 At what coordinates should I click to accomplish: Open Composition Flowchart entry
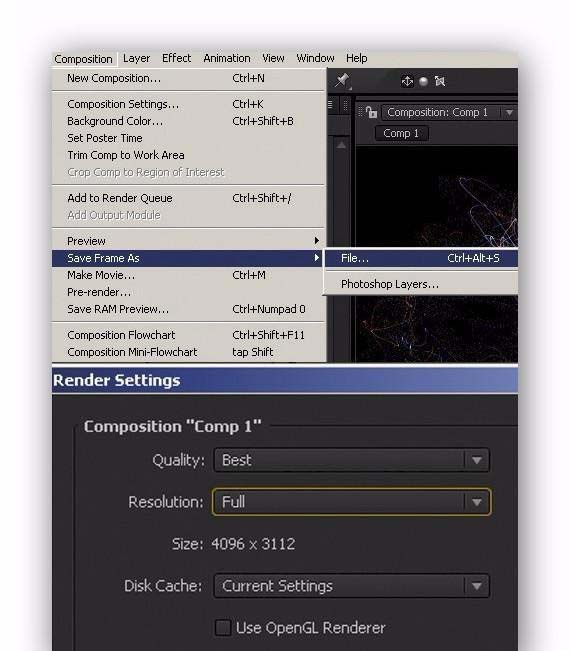tap(189, 335)
